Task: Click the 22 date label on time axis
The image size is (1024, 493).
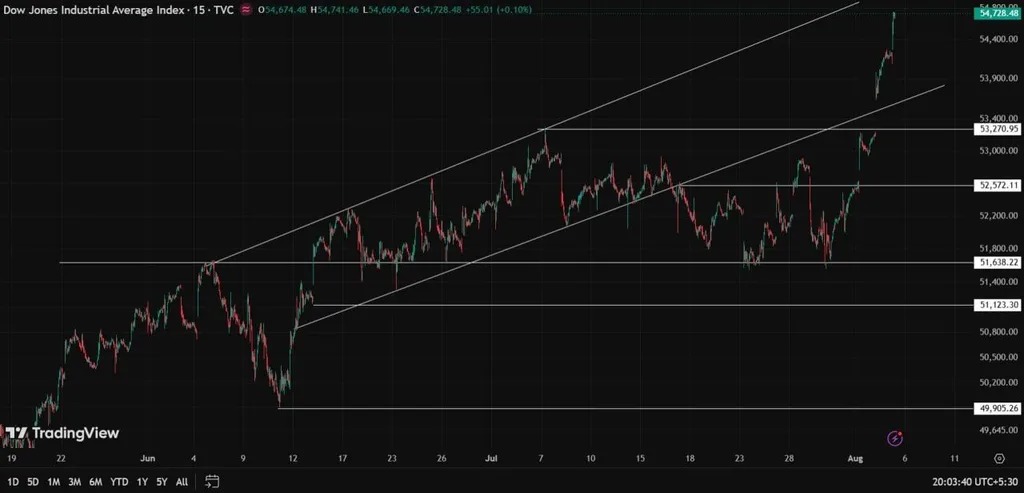Action: [x=61, y=458]
